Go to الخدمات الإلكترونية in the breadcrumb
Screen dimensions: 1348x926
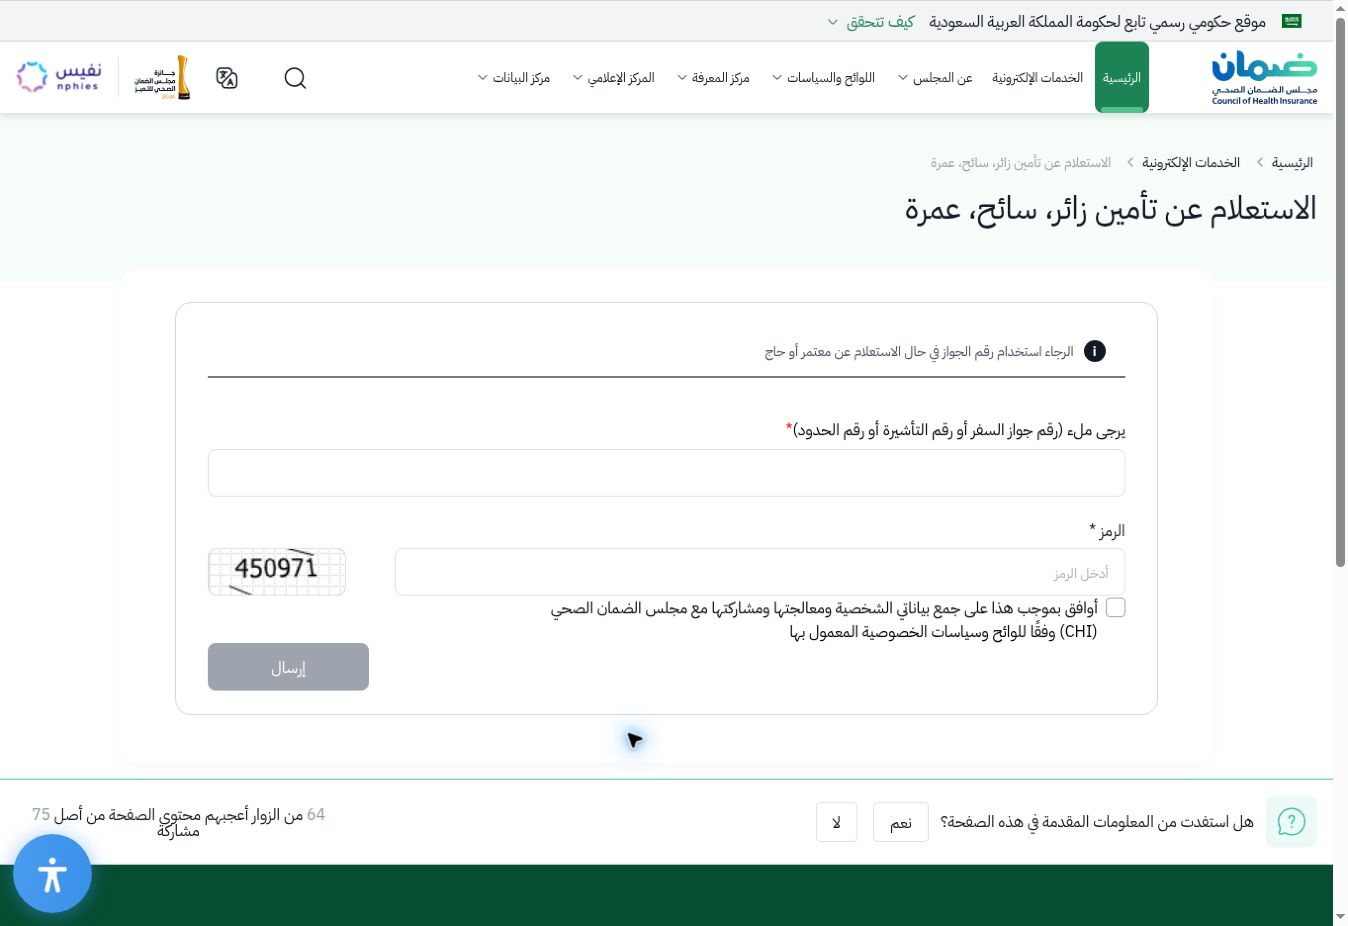click(1191, 162)
